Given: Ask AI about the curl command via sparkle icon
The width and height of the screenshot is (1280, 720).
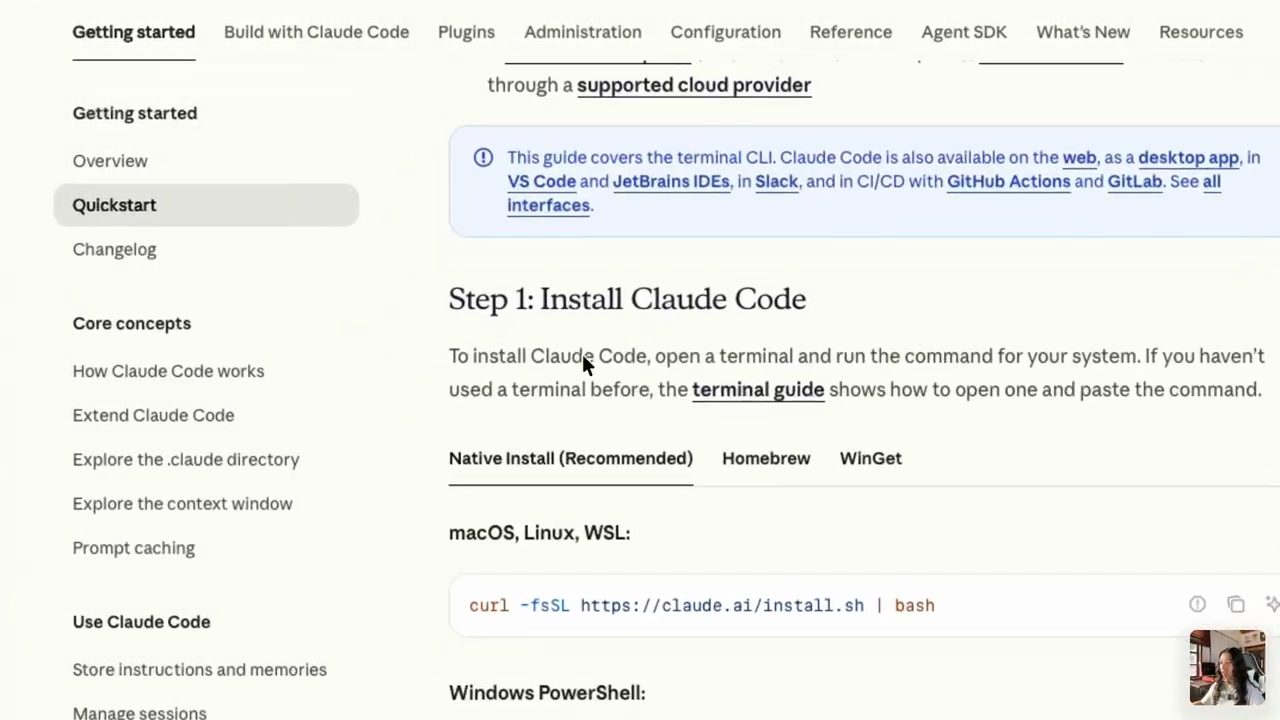Looking at the screenshot, I should [1272, 604].
